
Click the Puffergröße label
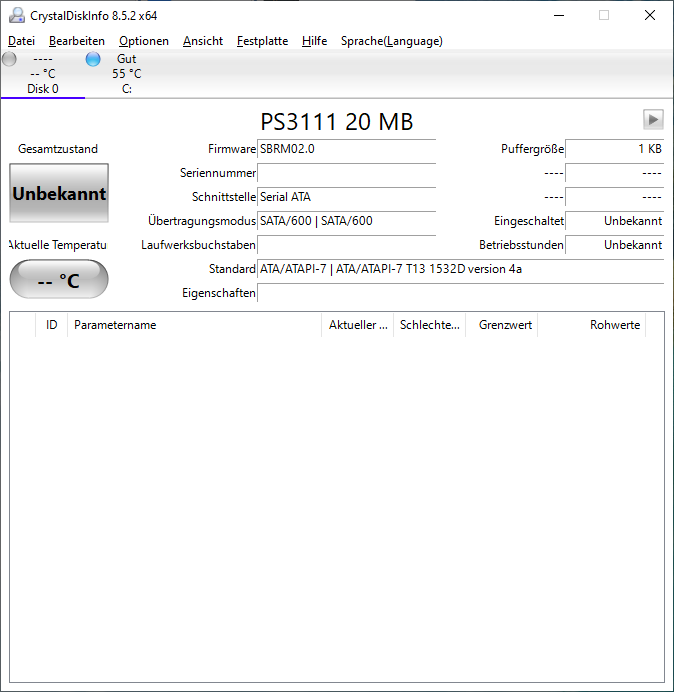tap(532, 149)
